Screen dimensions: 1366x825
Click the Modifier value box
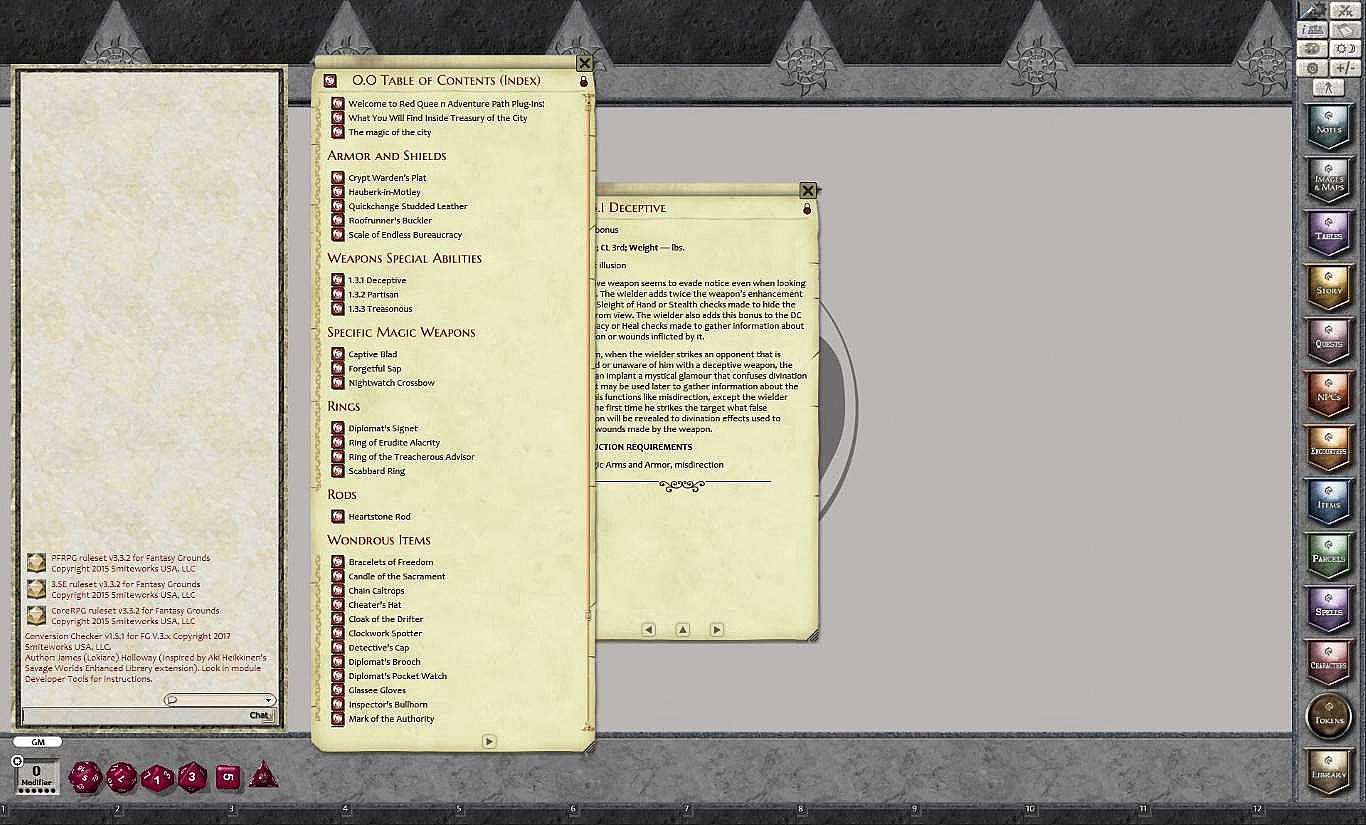37,776
